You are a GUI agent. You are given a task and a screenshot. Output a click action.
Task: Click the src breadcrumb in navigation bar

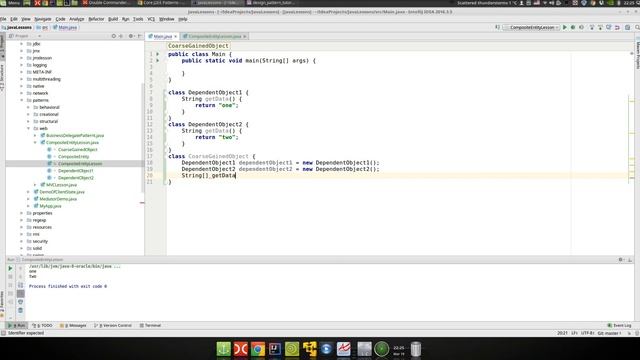point(42,27)
